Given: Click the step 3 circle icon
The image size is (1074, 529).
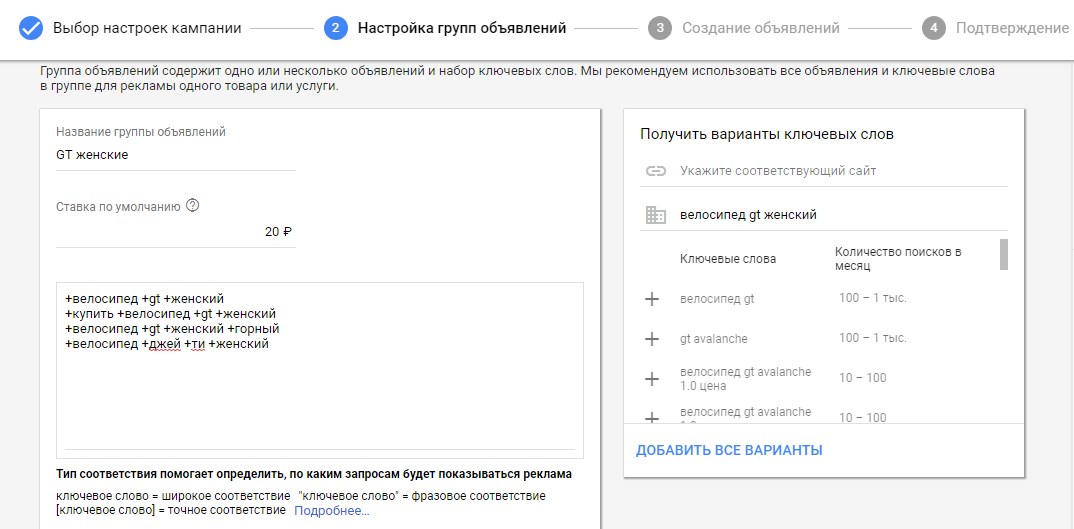Looking at the screenshot, I should tap(660, 28).
